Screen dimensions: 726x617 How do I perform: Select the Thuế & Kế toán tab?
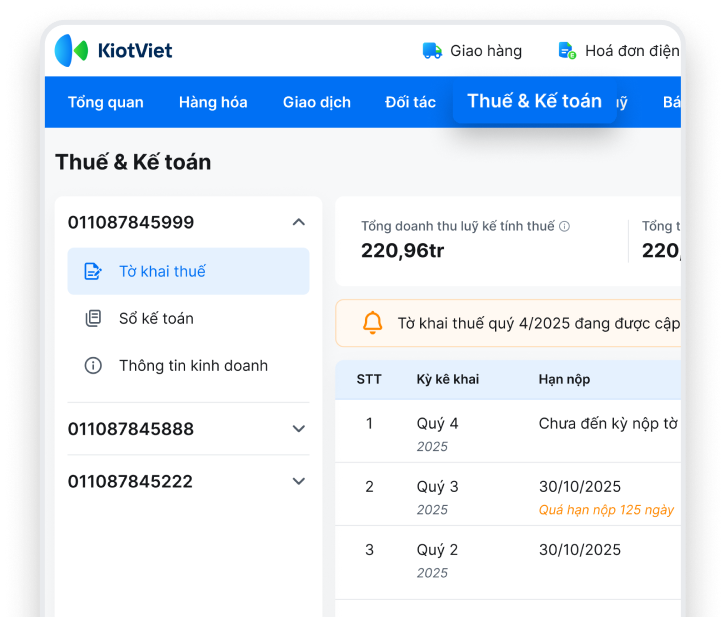(x=534, y=101)
